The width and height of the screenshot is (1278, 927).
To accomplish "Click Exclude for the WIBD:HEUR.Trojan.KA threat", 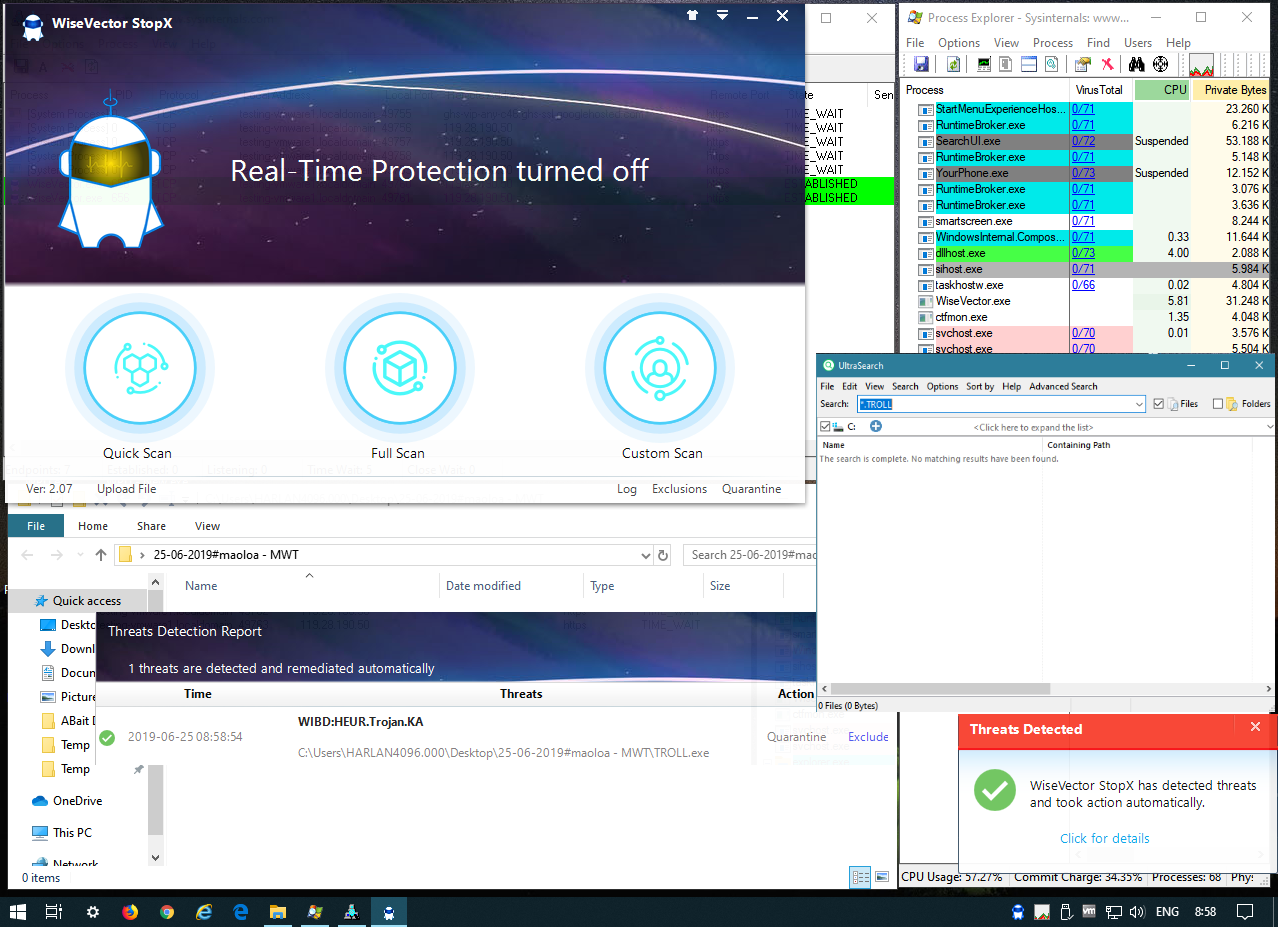I will coord(868,737).
